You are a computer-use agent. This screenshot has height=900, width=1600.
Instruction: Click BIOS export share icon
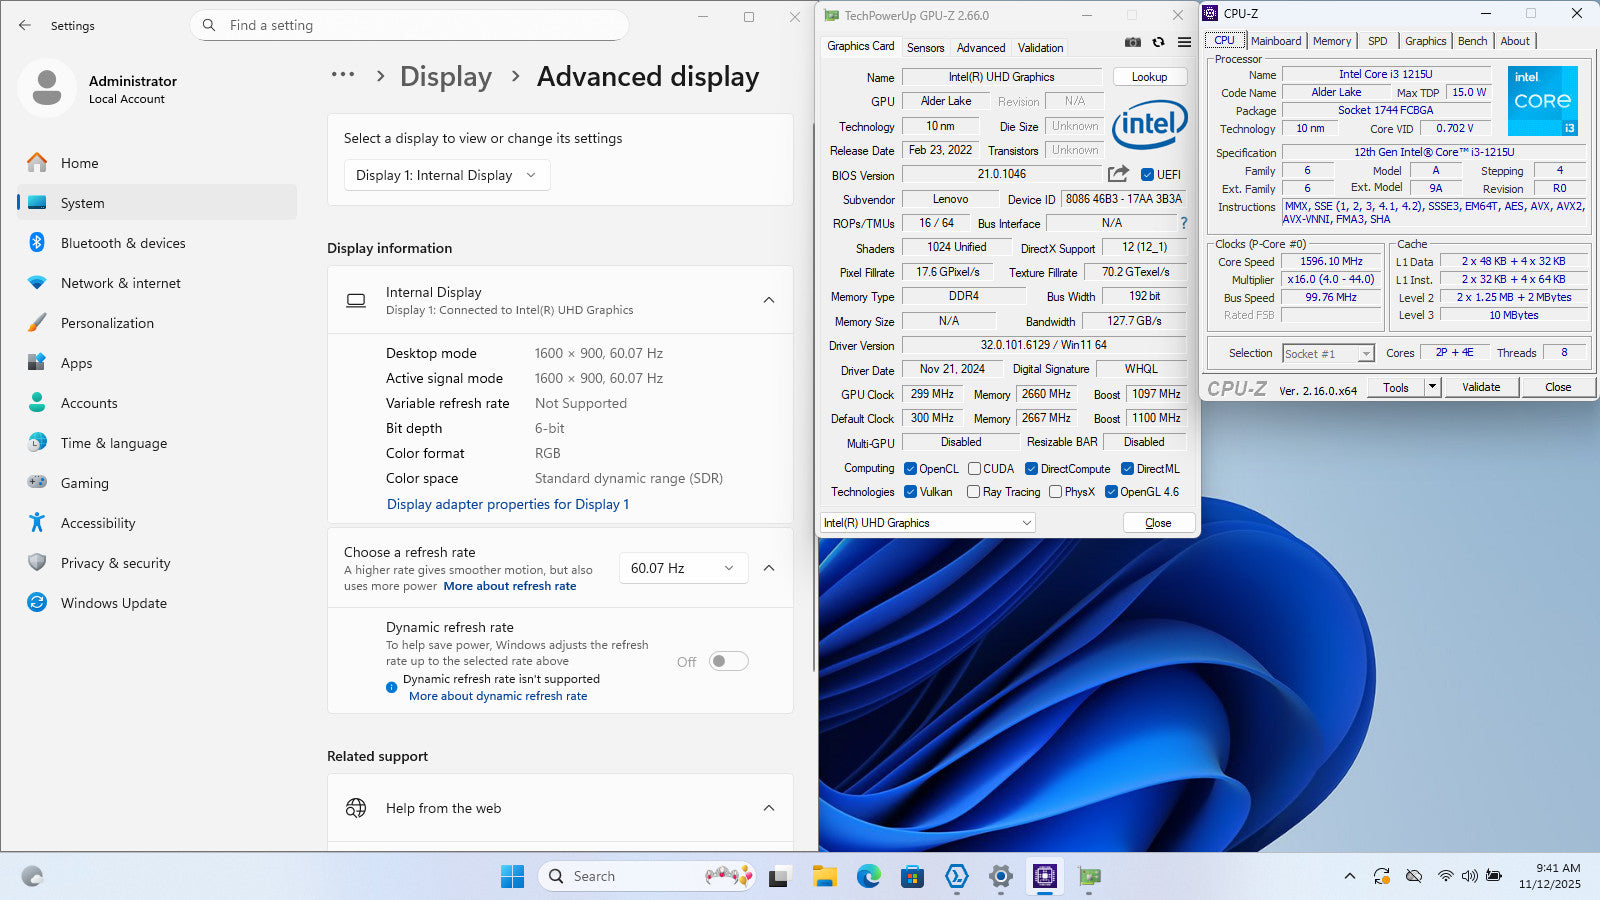(1118, 174)
